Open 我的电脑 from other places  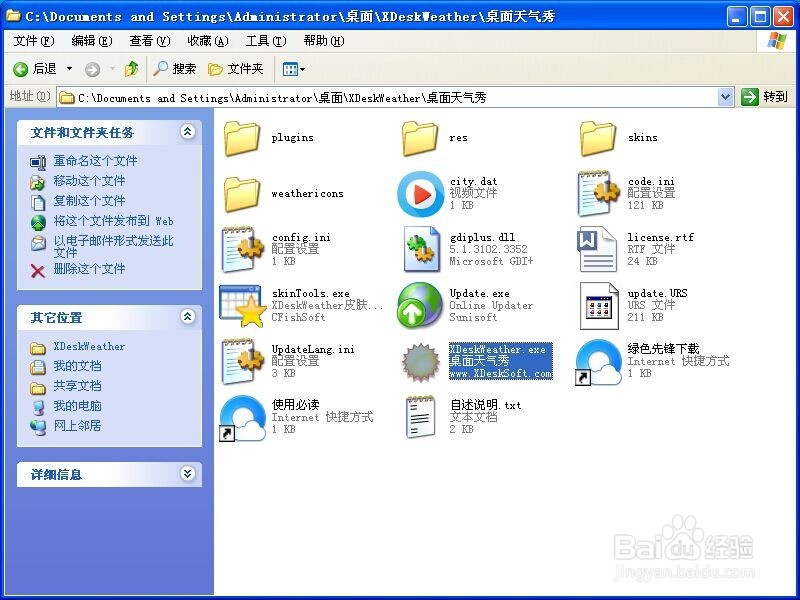click(x=78, y=406)
